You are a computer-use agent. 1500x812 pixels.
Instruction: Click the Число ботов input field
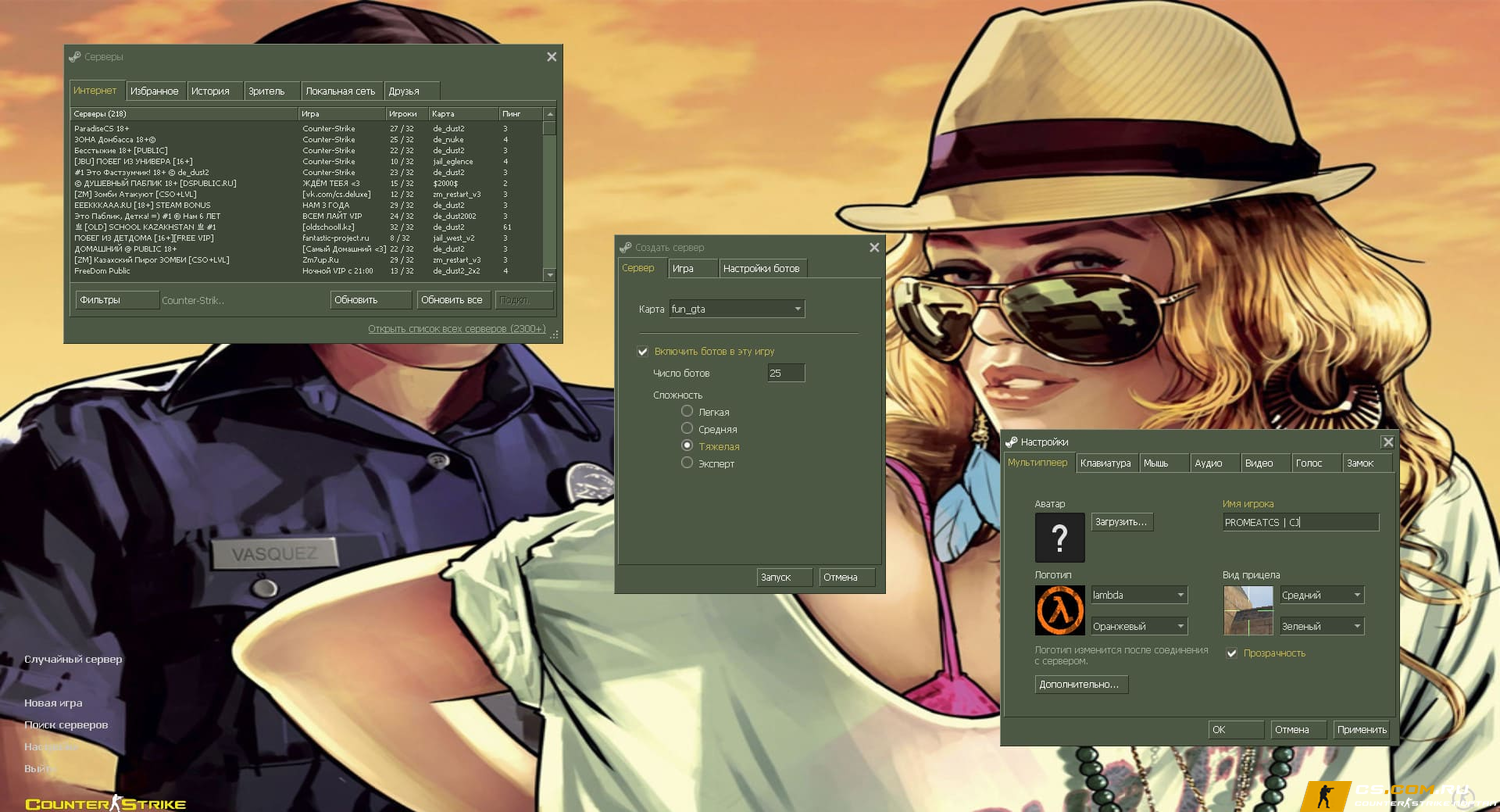786,373
